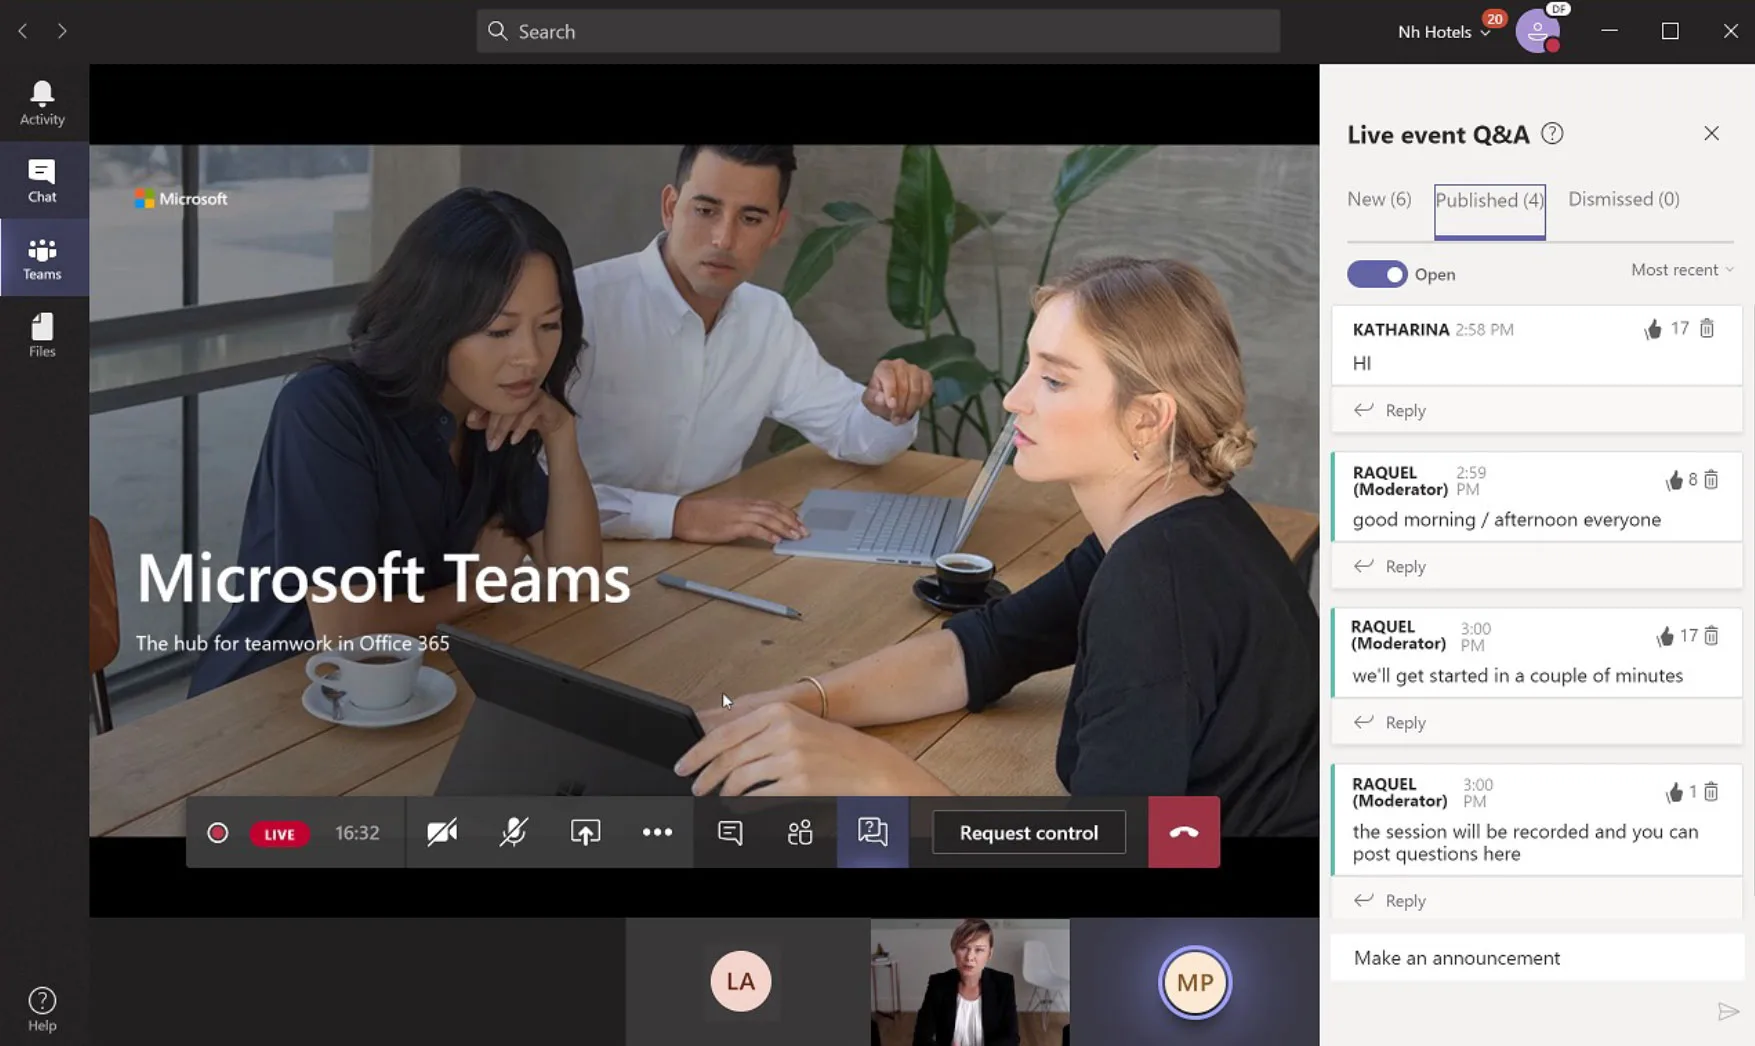Go forward with the navigation arrow
This screenshot has width=1755, height=1046.
coord(62,31)
